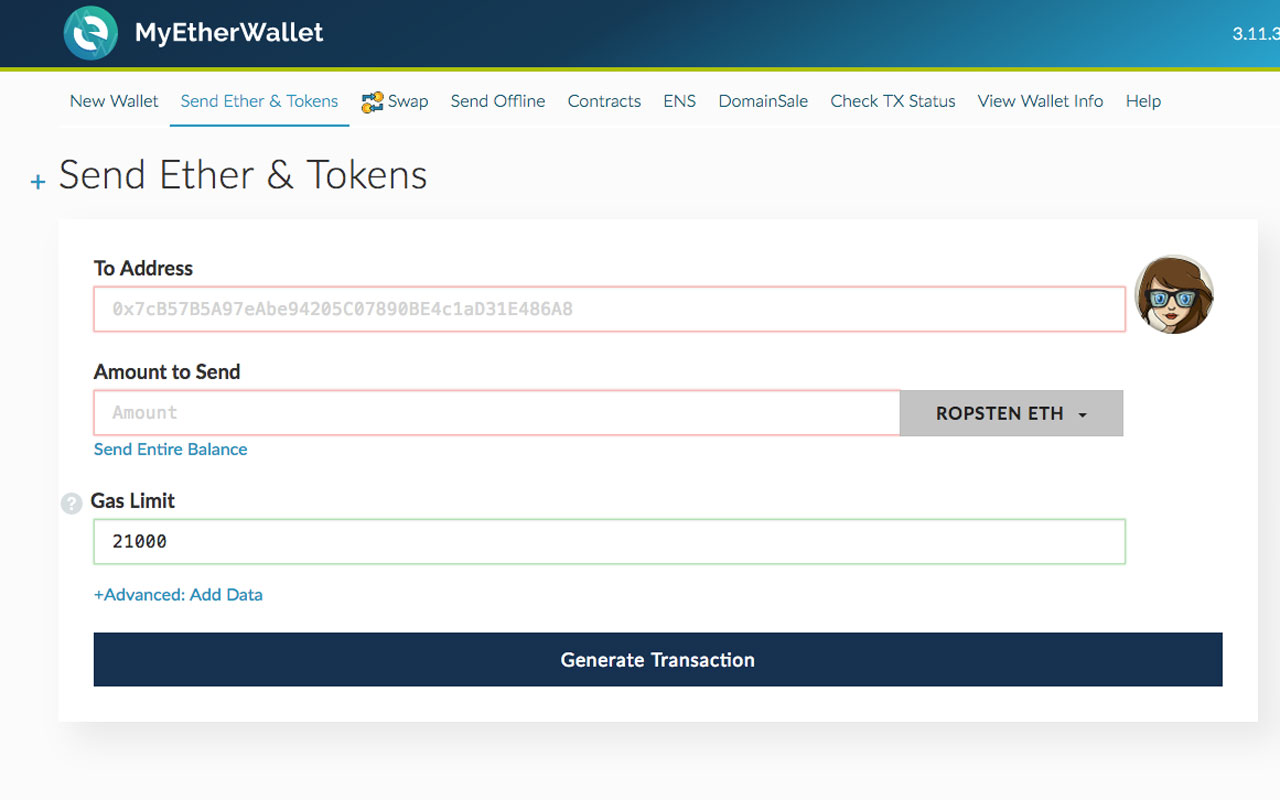Open the Help tab

[1143, 101]
